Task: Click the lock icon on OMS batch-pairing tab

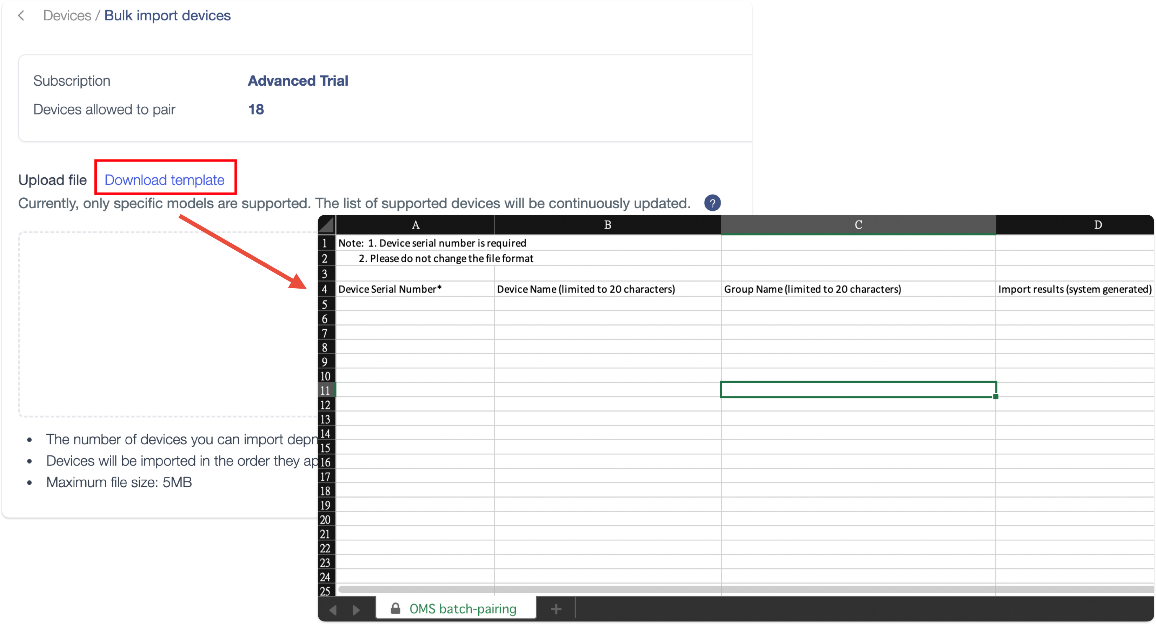Action: [x=396, y=609]
